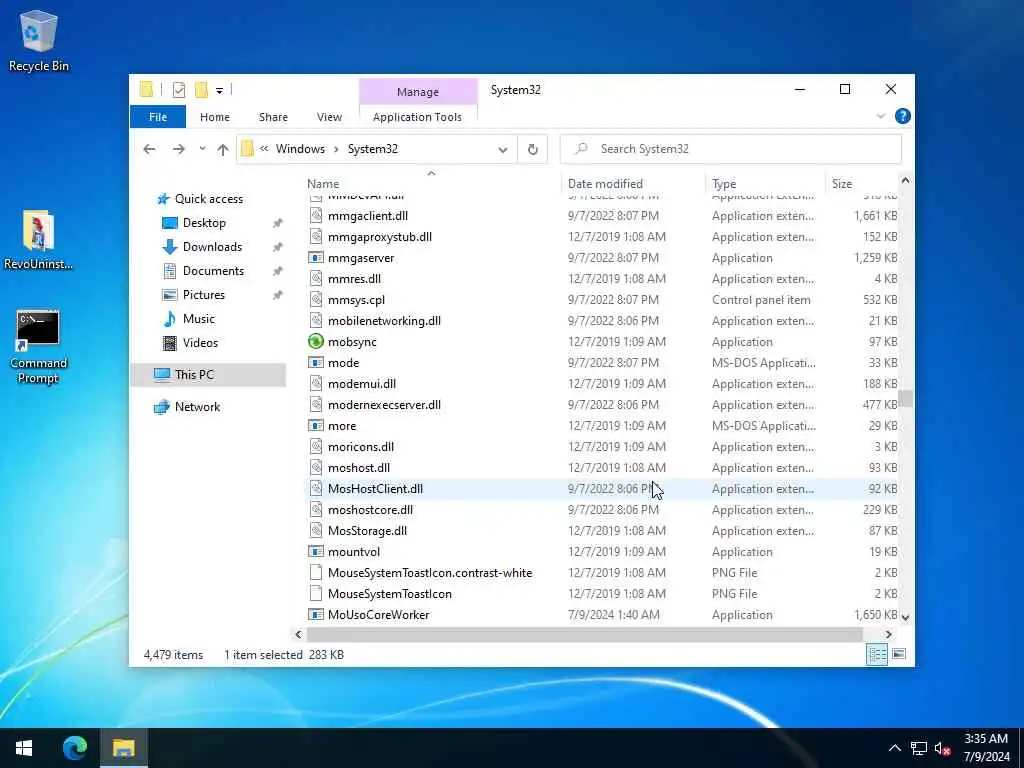Select the MoUsoCoreWorker application icon

coord(316,615)
